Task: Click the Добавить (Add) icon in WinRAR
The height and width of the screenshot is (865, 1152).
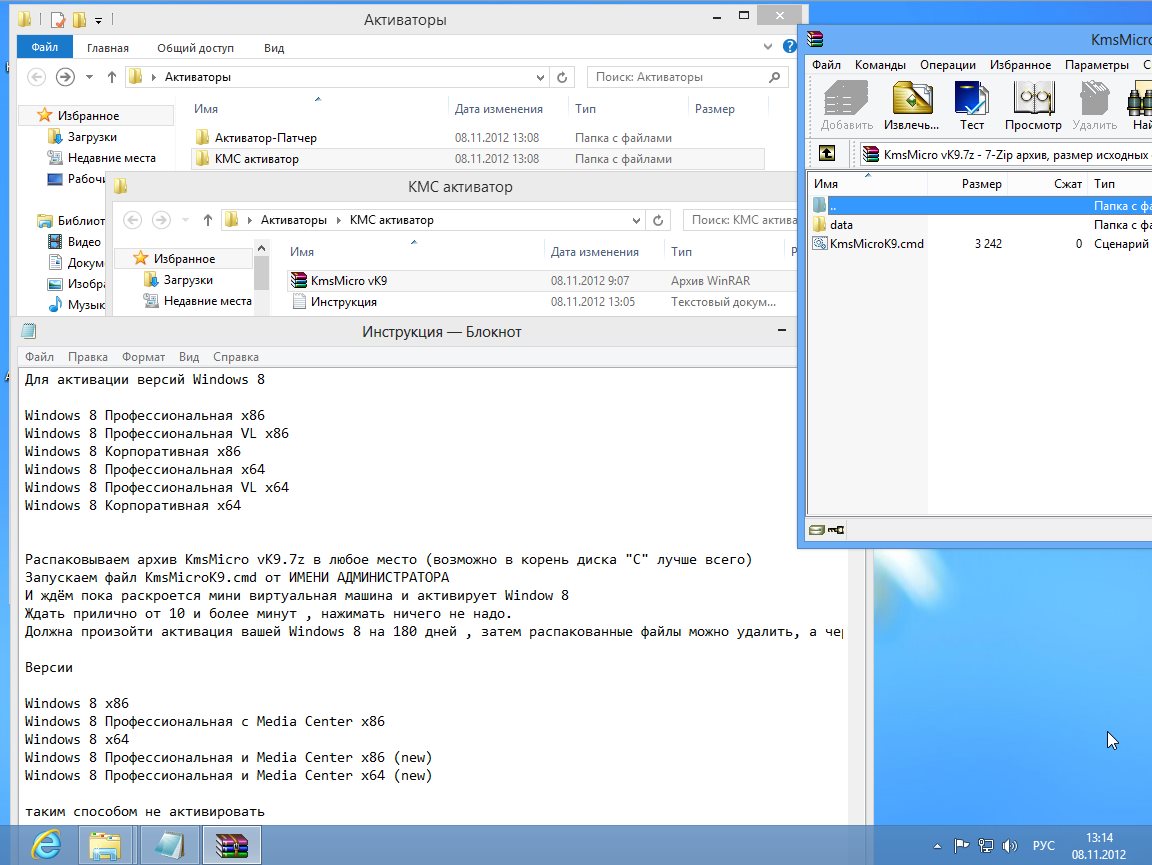Action: 846,106
